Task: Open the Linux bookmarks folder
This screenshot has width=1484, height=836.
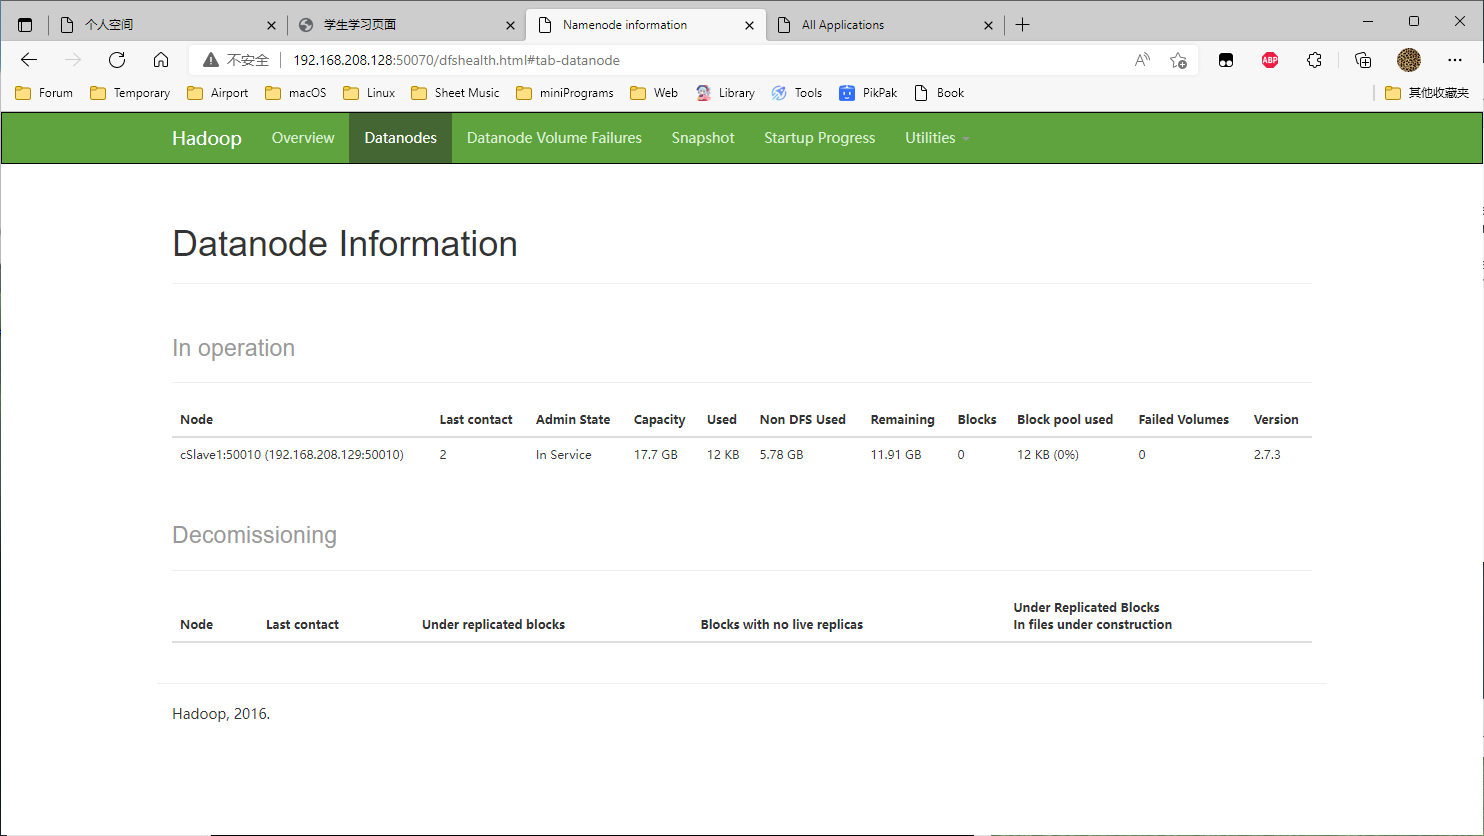Action: pyautogui.click(x=369, y=93)
